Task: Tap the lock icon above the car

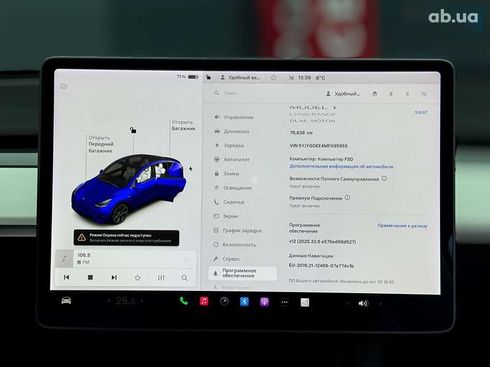Action: [x=133, y=130]
